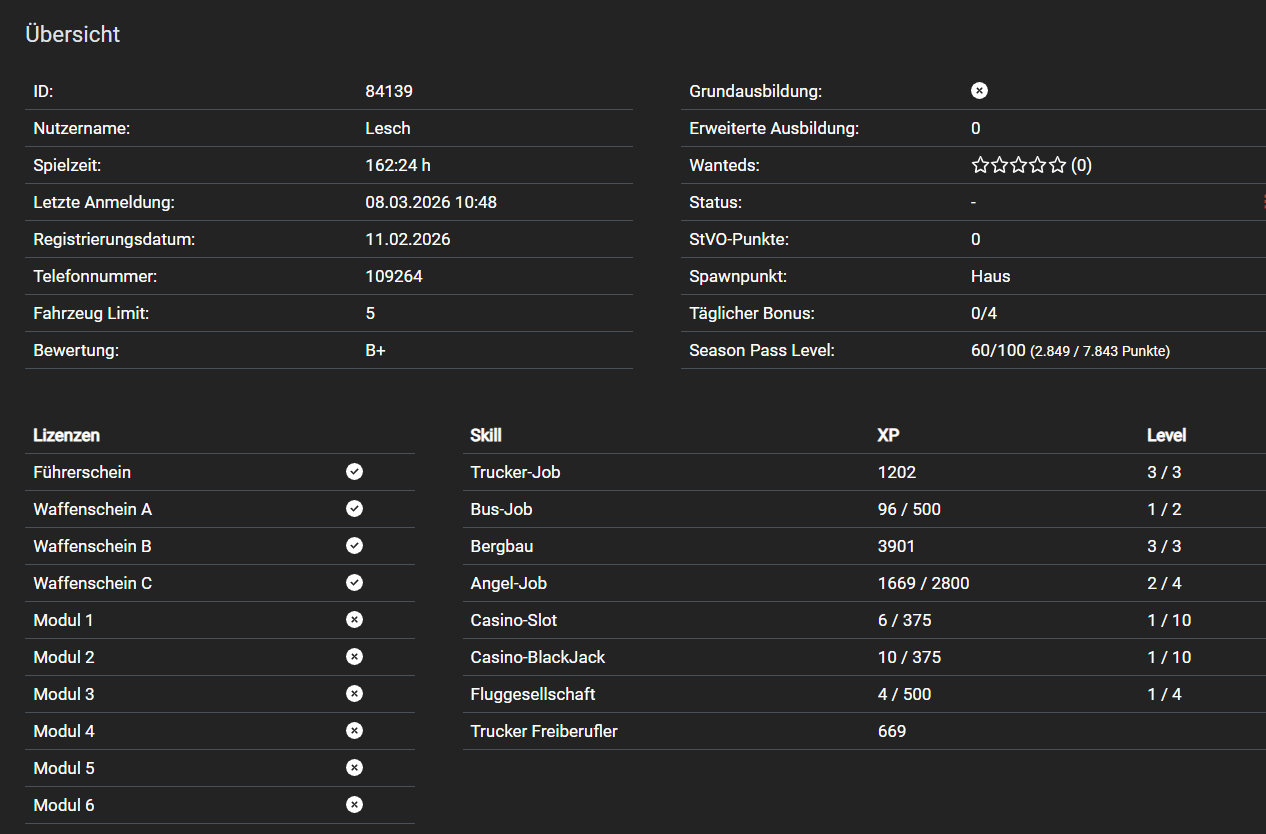
Task: Click the Grundausbildung cross status icon
Action: pos(979,91)
